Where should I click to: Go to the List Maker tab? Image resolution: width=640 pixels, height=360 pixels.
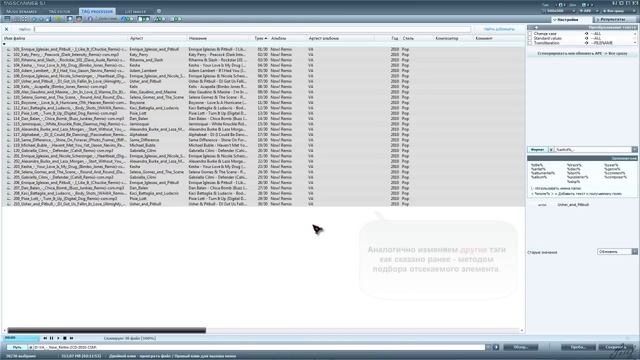(x=135, y=11)
